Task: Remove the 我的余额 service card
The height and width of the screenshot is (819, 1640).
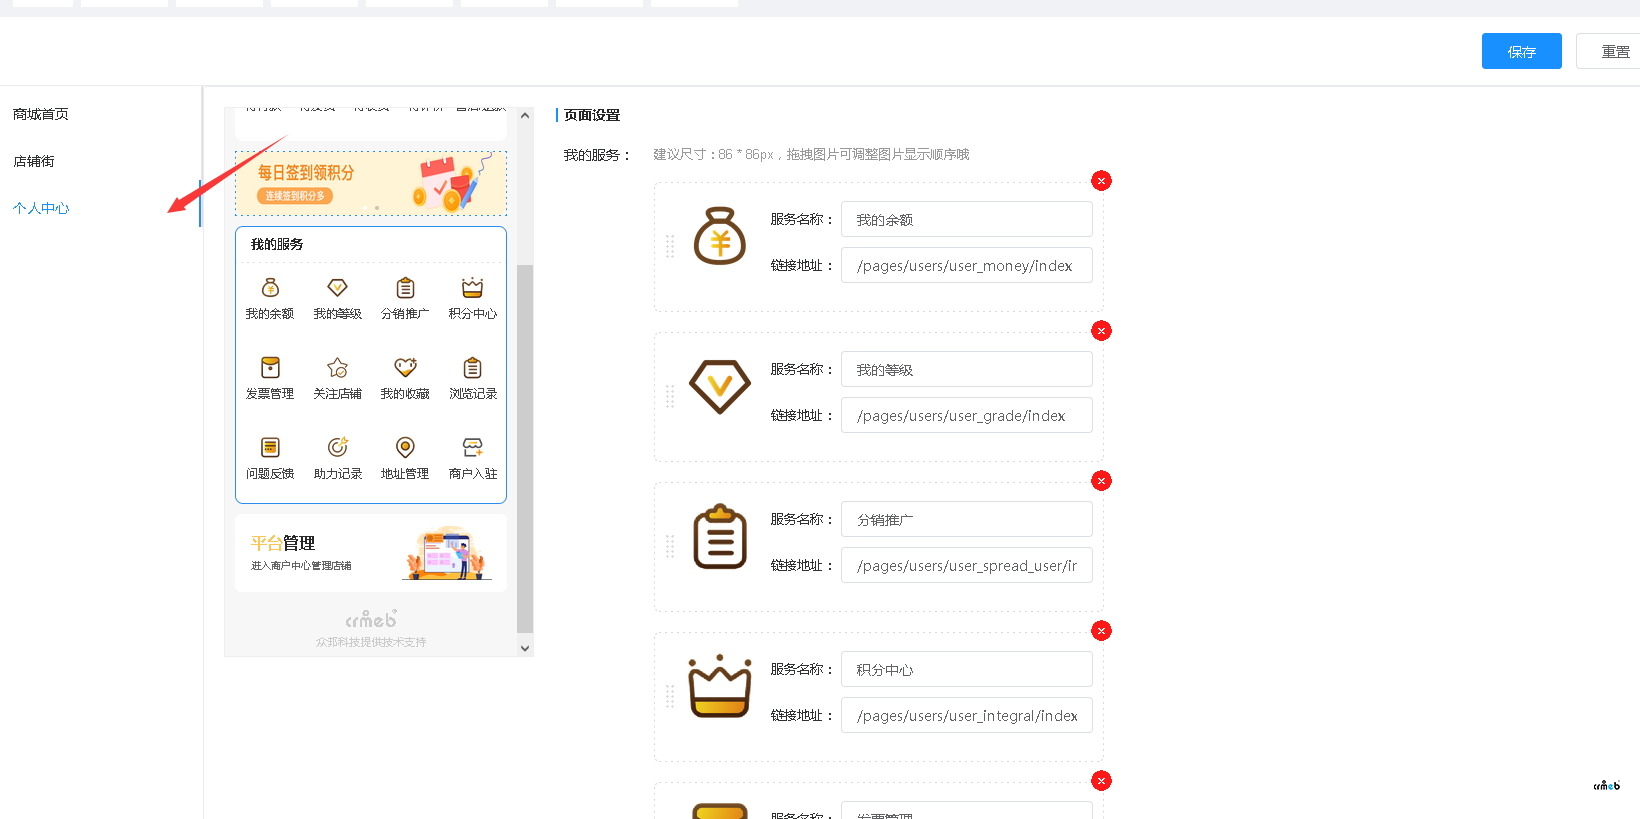Action: (1101, 181)
